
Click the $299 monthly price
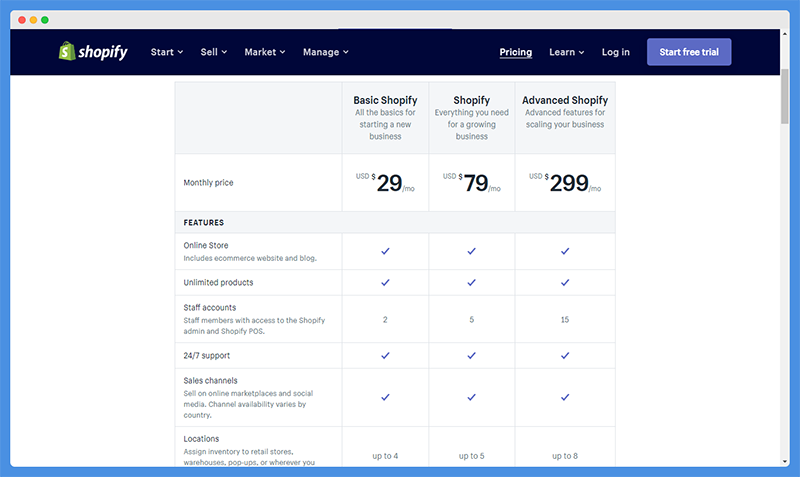point(565,183)
